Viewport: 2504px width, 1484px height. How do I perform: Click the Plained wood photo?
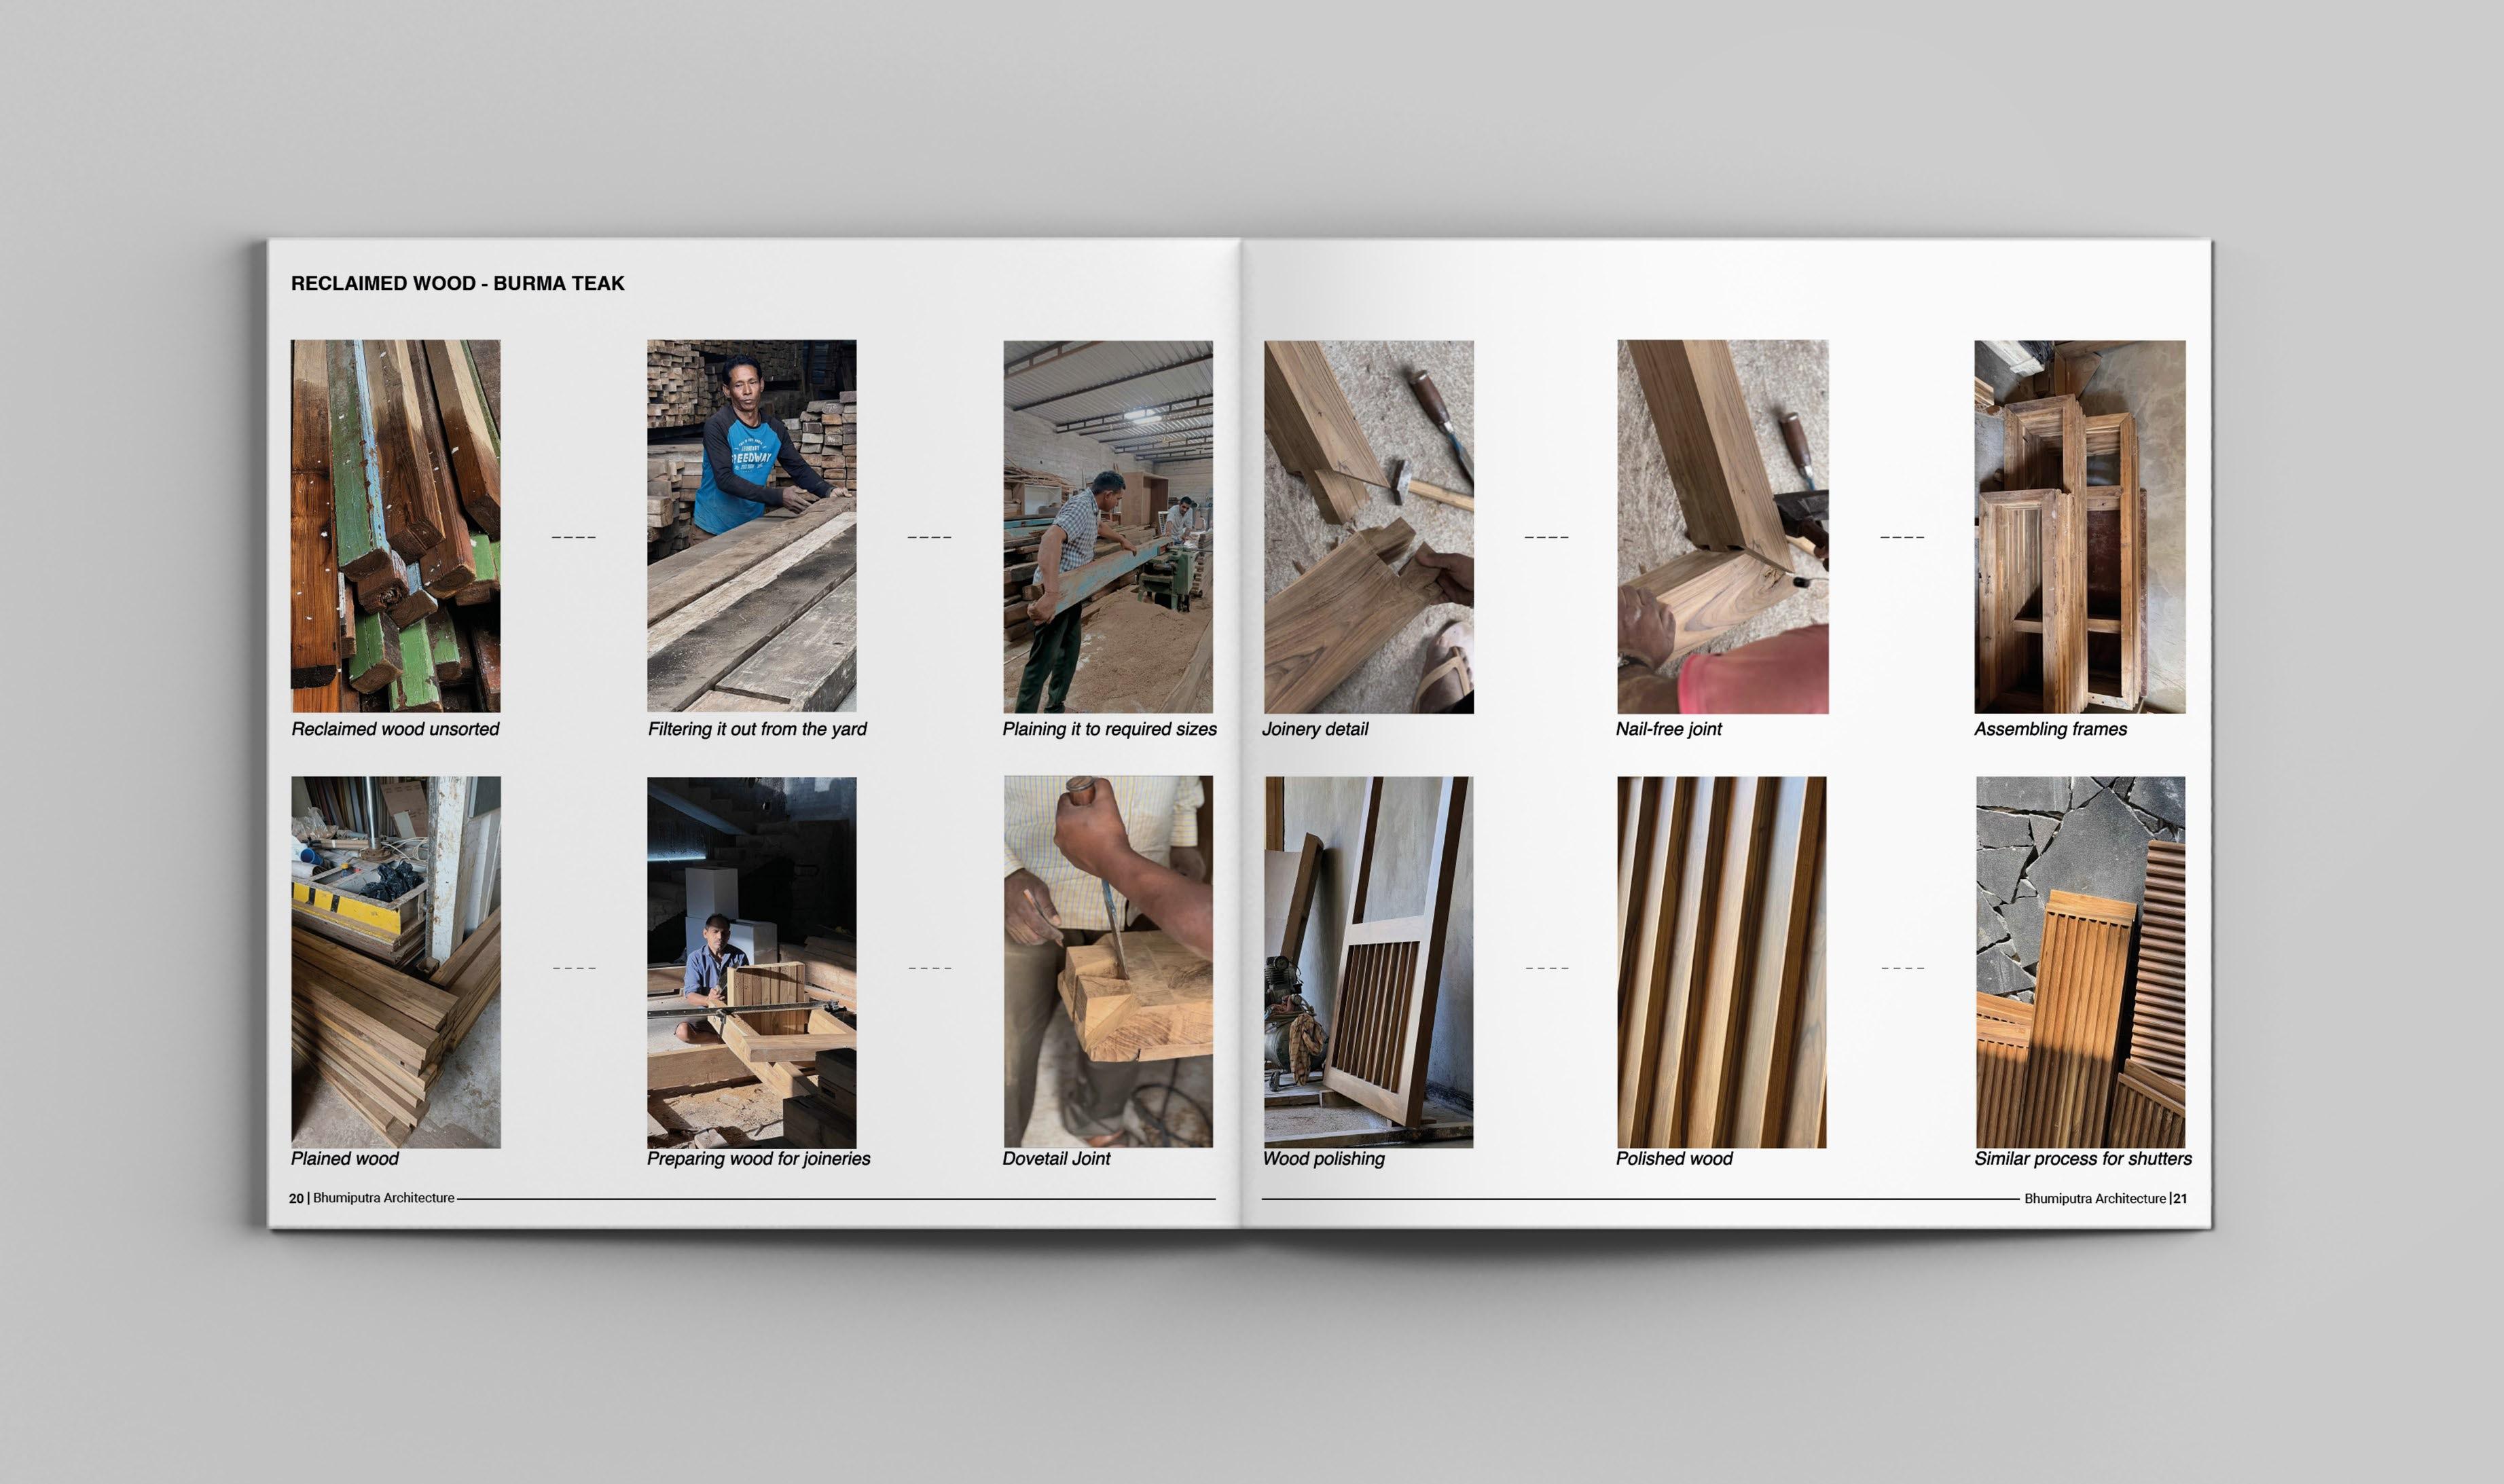(x=395, y=962)
